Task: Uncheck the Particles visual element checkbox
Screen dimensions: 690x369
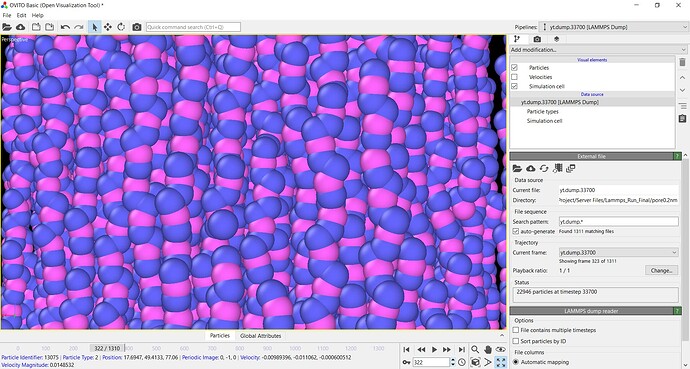Action: [x=514, y=68]
